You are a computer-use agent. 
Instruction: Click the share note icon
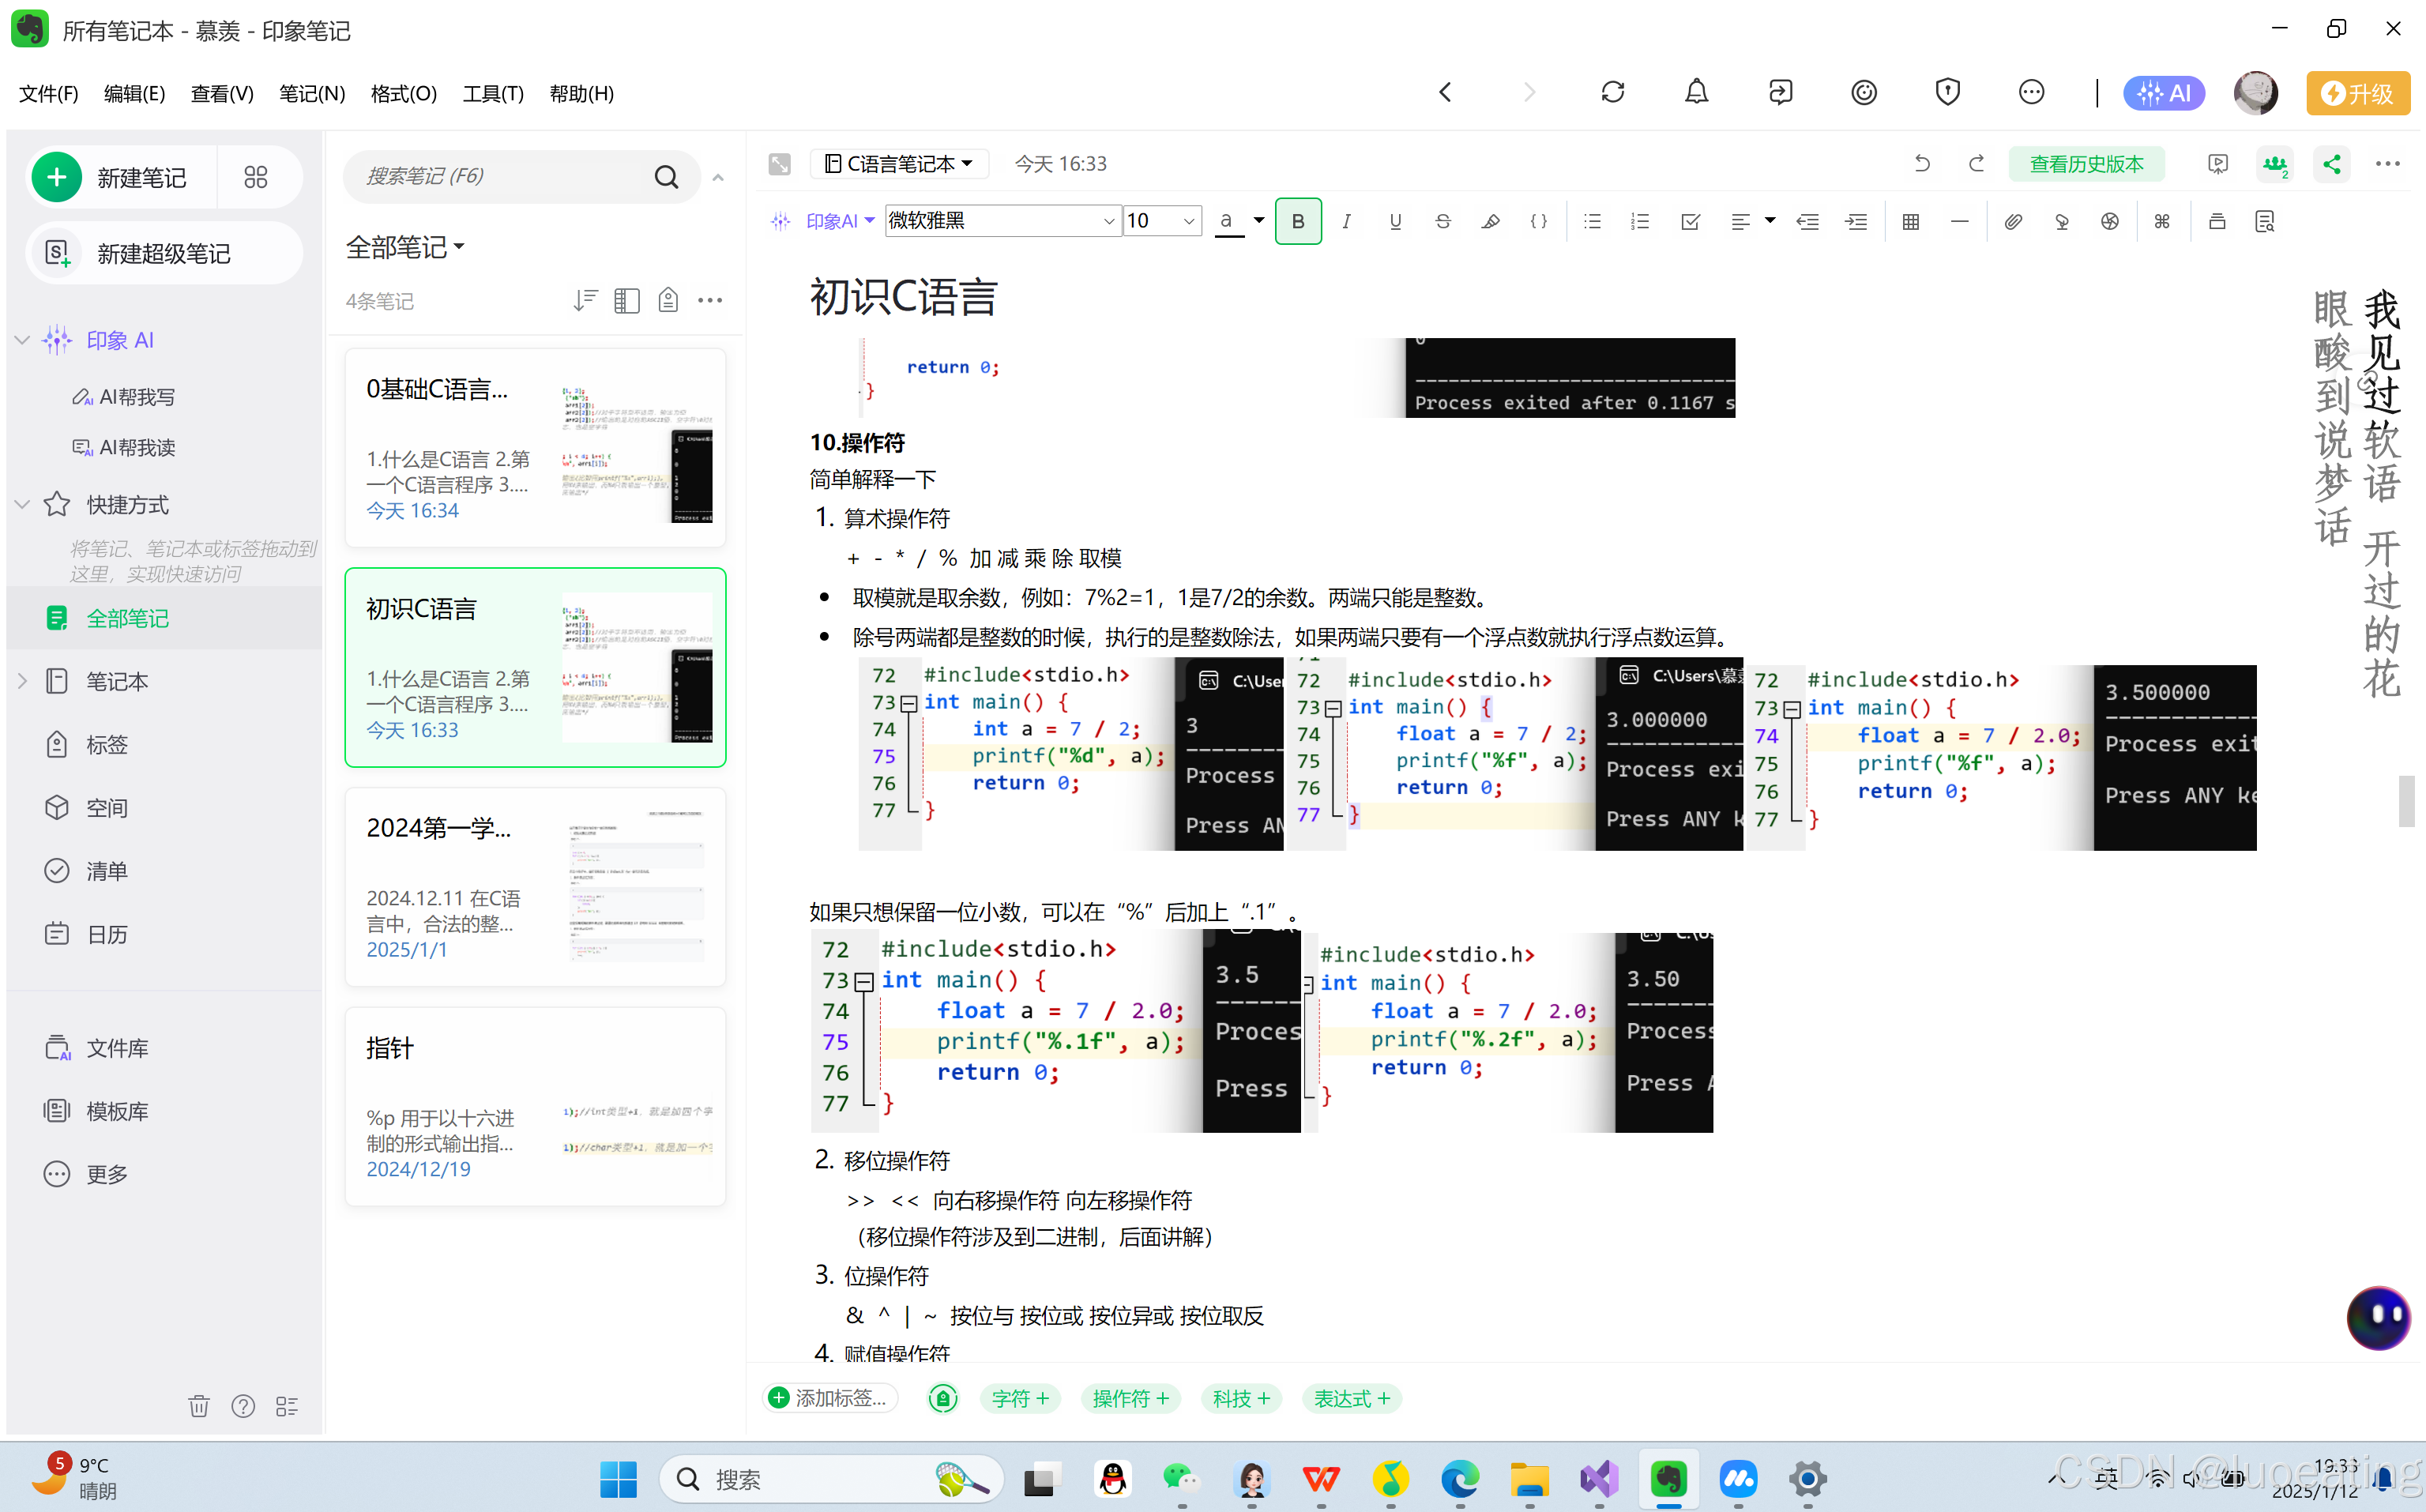click(x=2332, y=164)
